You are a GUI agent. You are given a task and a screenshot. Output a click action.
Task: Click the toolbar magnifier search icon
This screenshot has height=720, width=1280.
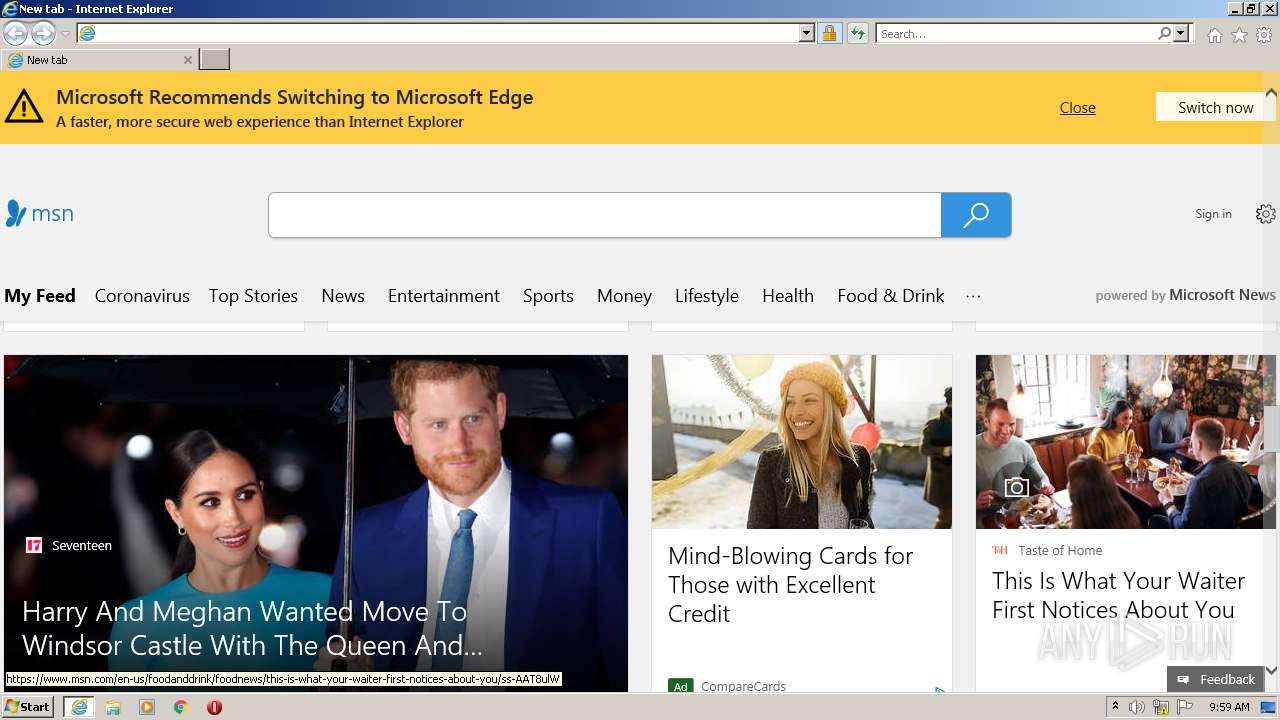[x=1165, y=33]
